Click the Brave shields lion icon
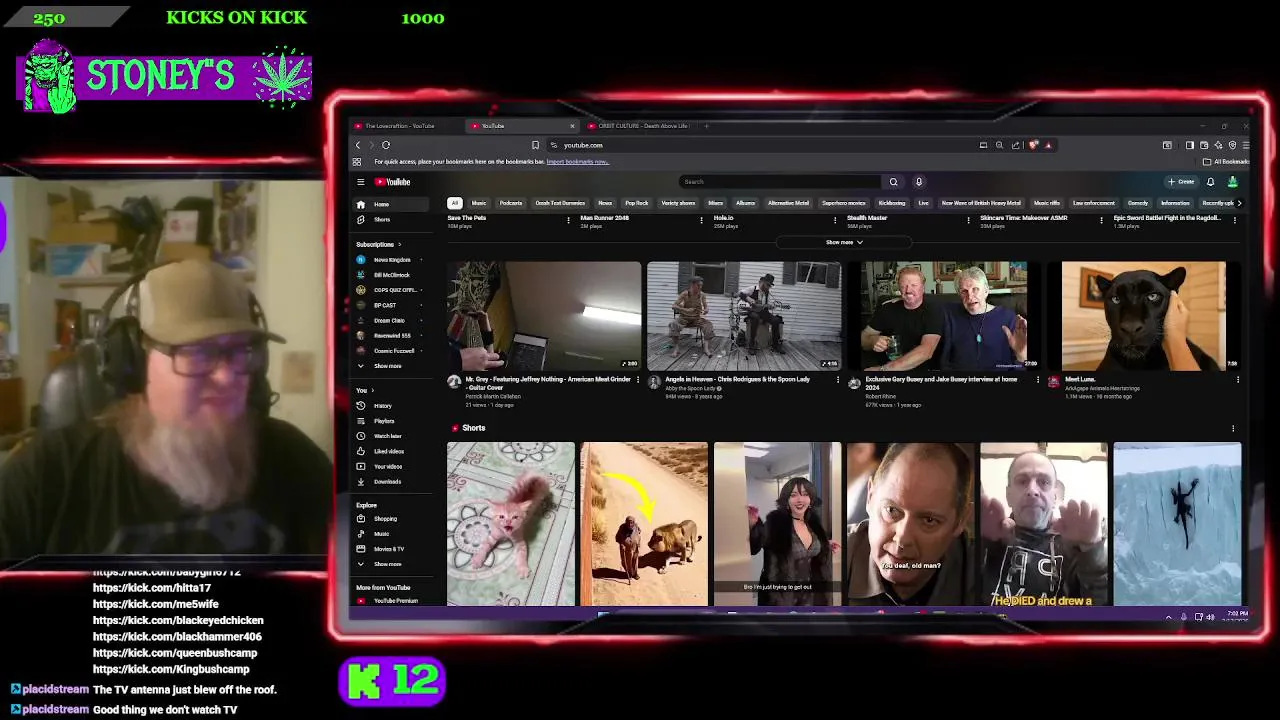1280x720 pixels. [x=1034, y=145]
